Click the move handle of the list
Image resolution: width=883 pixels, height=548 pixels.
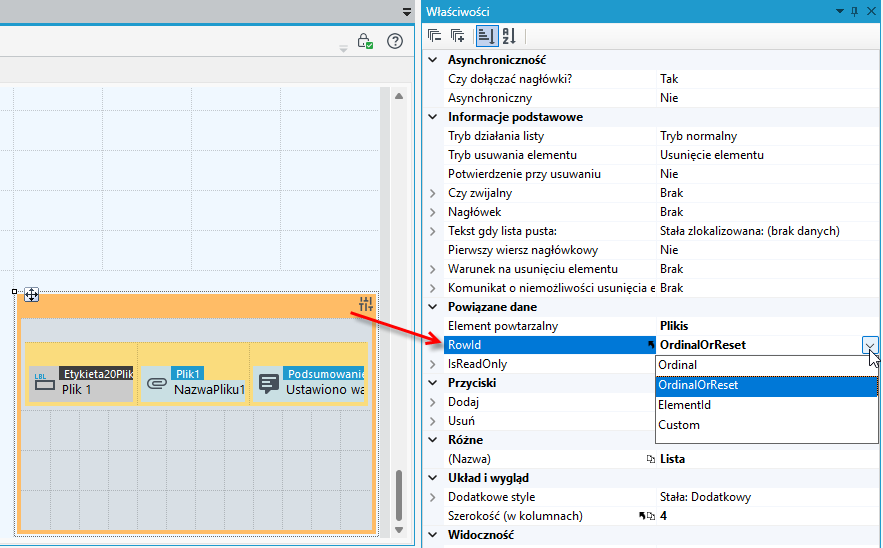tap(31, 295)
